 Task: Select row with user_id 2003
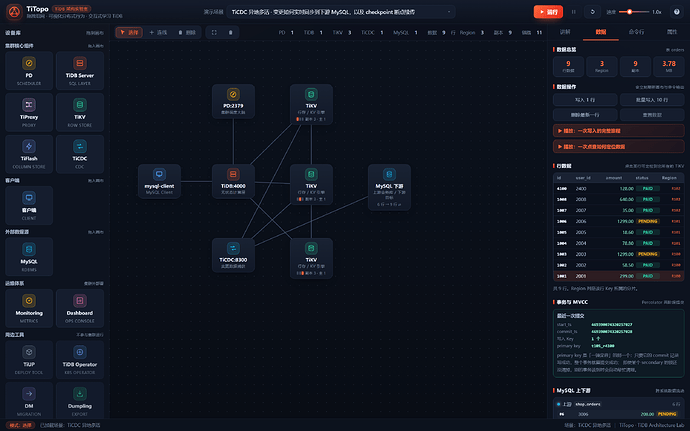point(618,254)
